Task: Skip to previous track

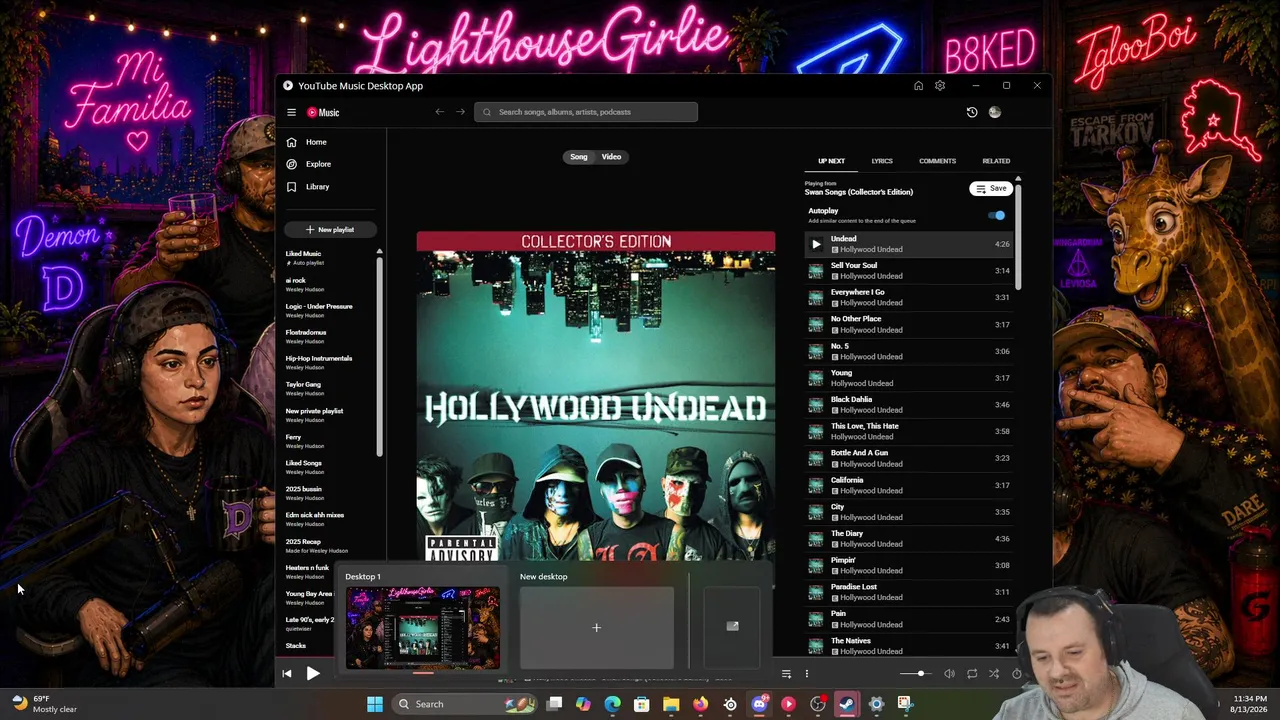Action: point(287,674)
